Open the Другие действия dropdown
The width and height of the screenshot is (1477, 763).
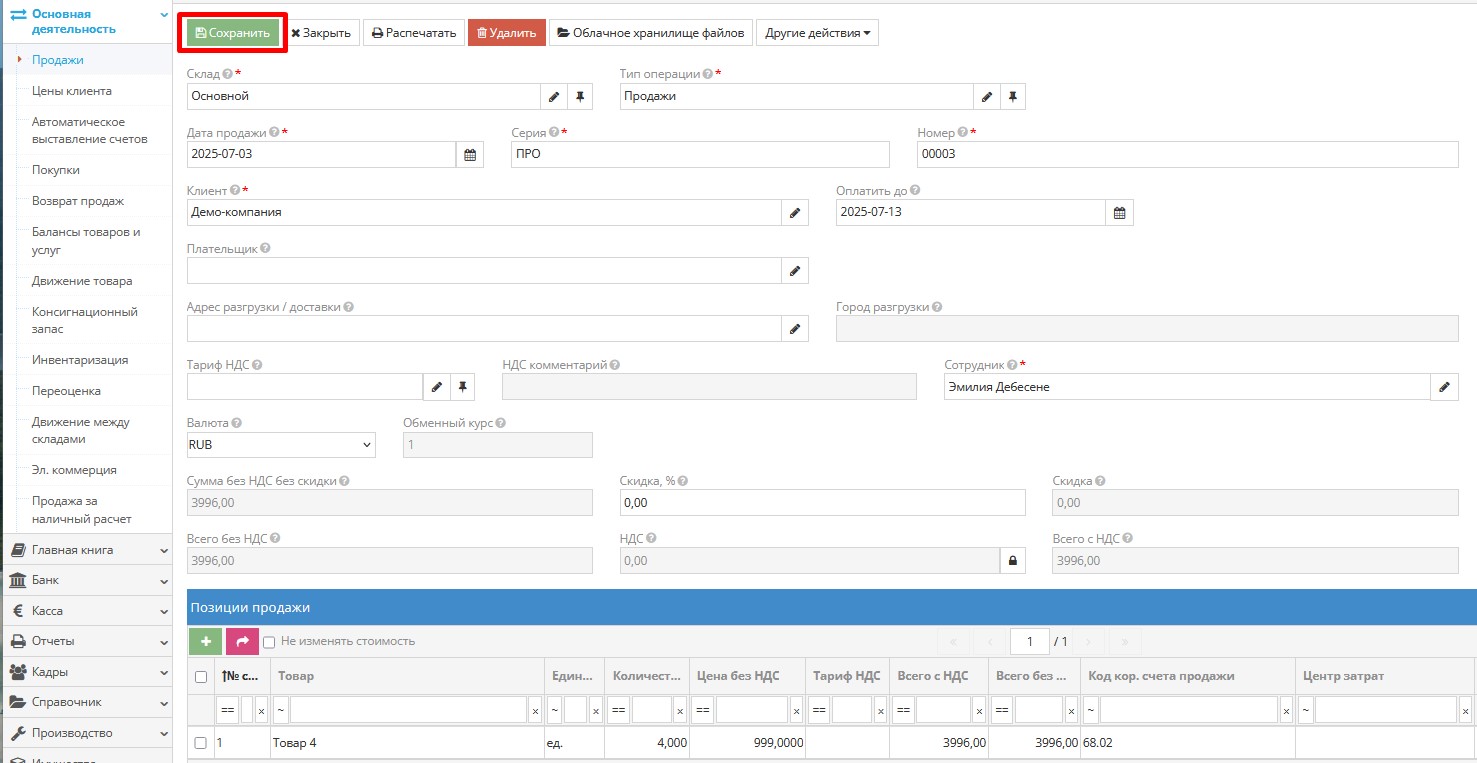coord(816,33)
